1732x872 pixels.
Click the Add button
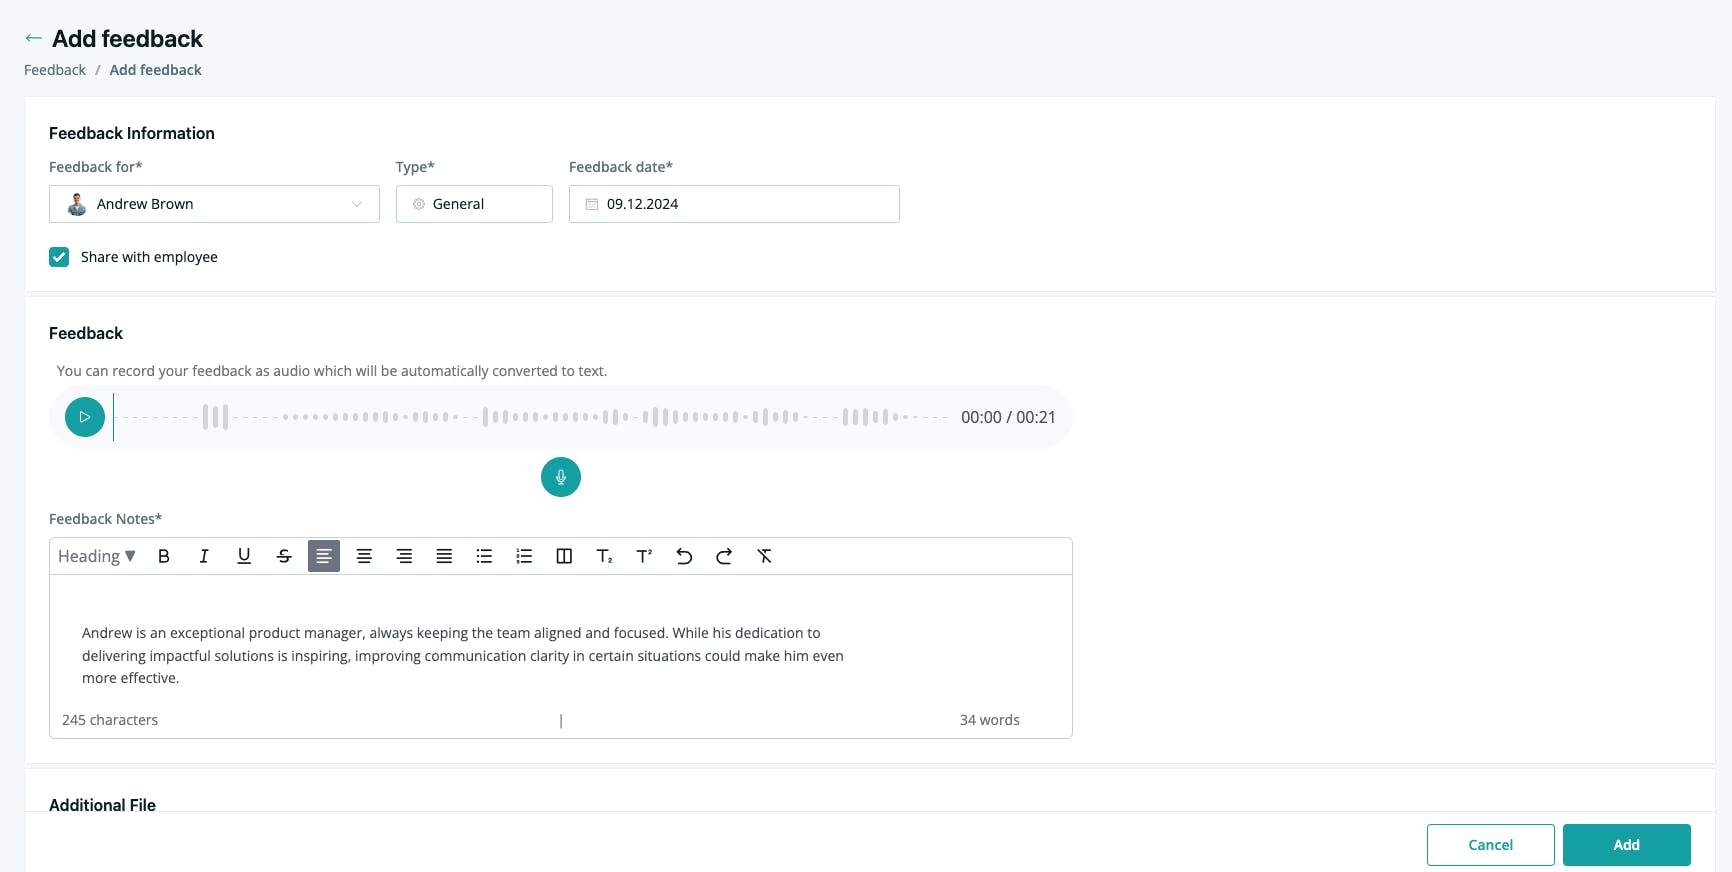[x=1627, y=845]
